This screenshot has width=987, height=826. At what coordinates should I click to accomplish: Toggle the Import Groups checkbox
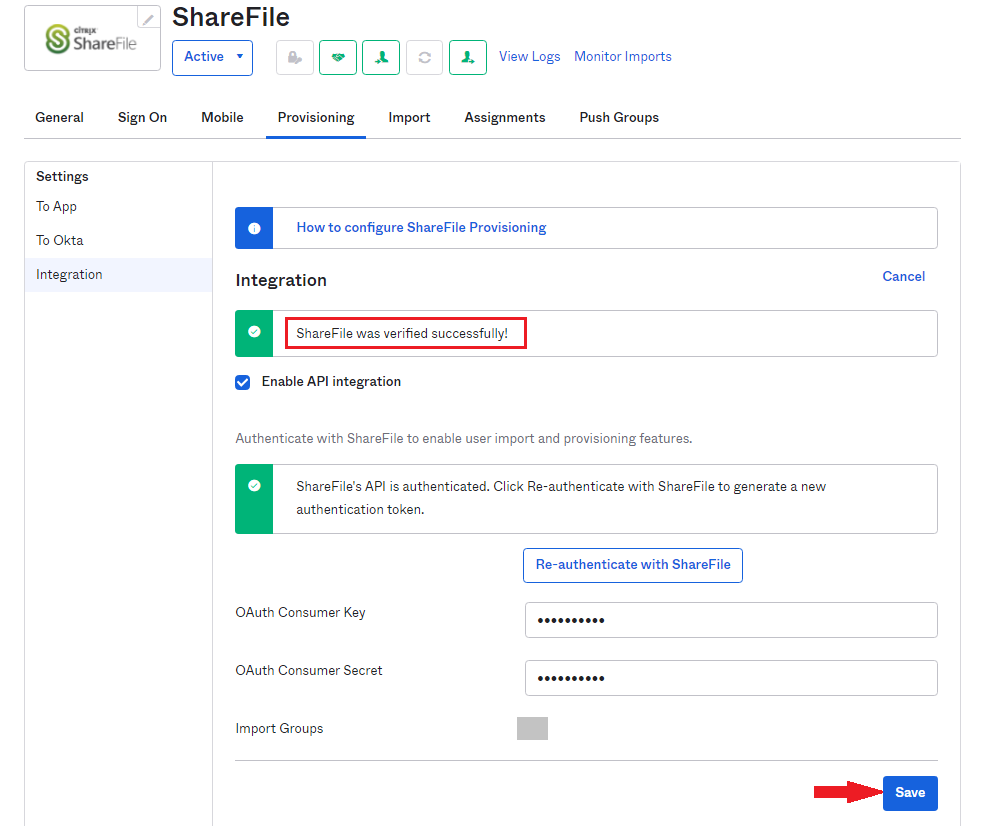tap(532, 729)
